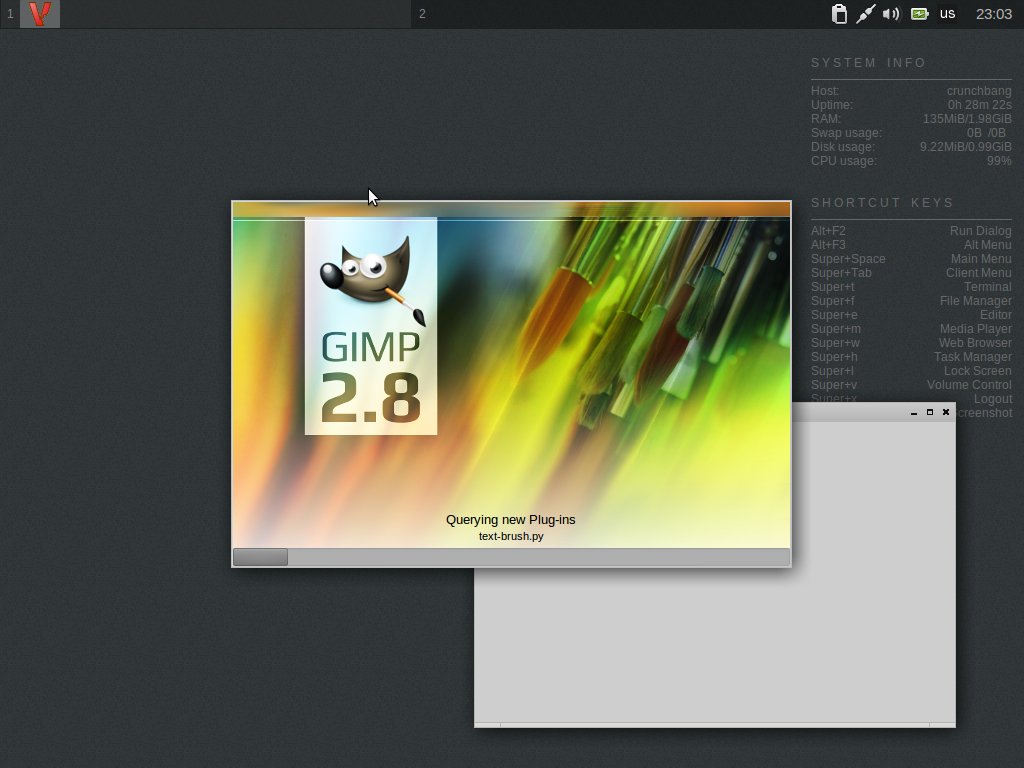Click the 'Web Browser' shortcut entry
Viewport: 1024px width, 768px height.
[x=975, y=343]
